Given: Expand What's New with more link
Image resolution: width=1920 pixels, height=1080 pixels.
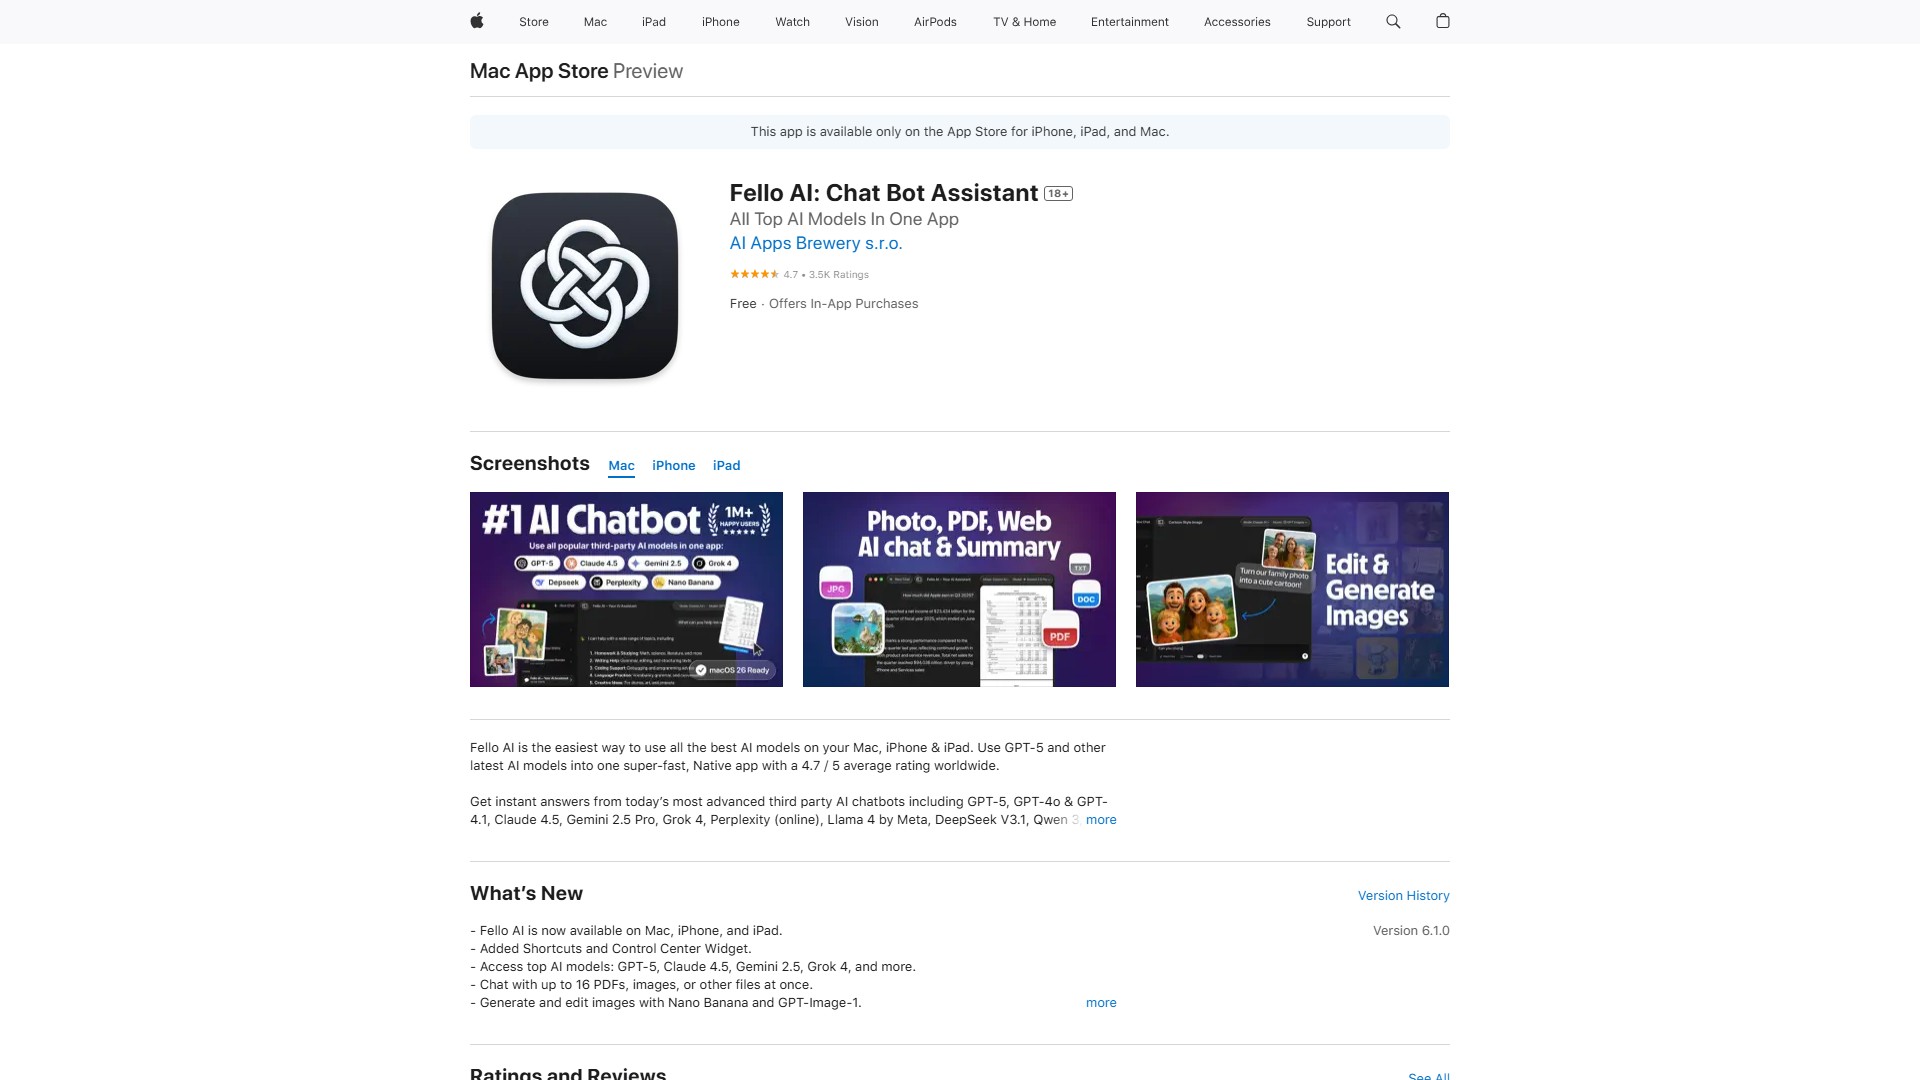Looking at the screenshot, I should [1100, 1003].
